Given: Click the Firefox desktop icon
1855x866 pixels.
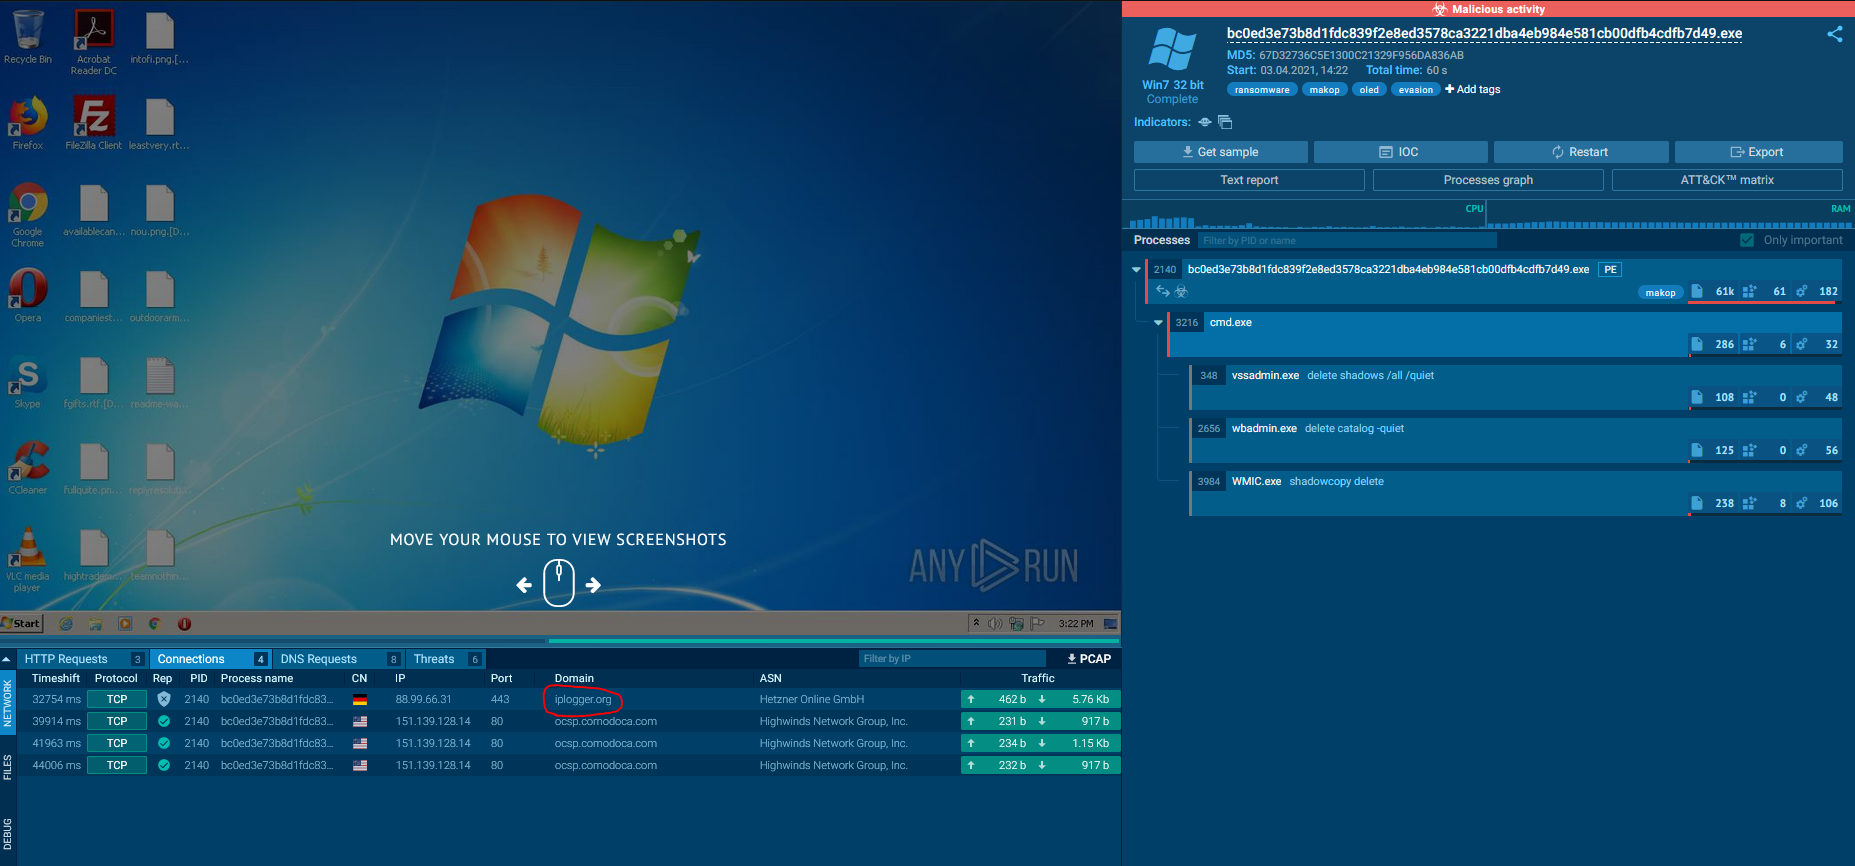Looking at the screenshot, I should click(28, 123).
